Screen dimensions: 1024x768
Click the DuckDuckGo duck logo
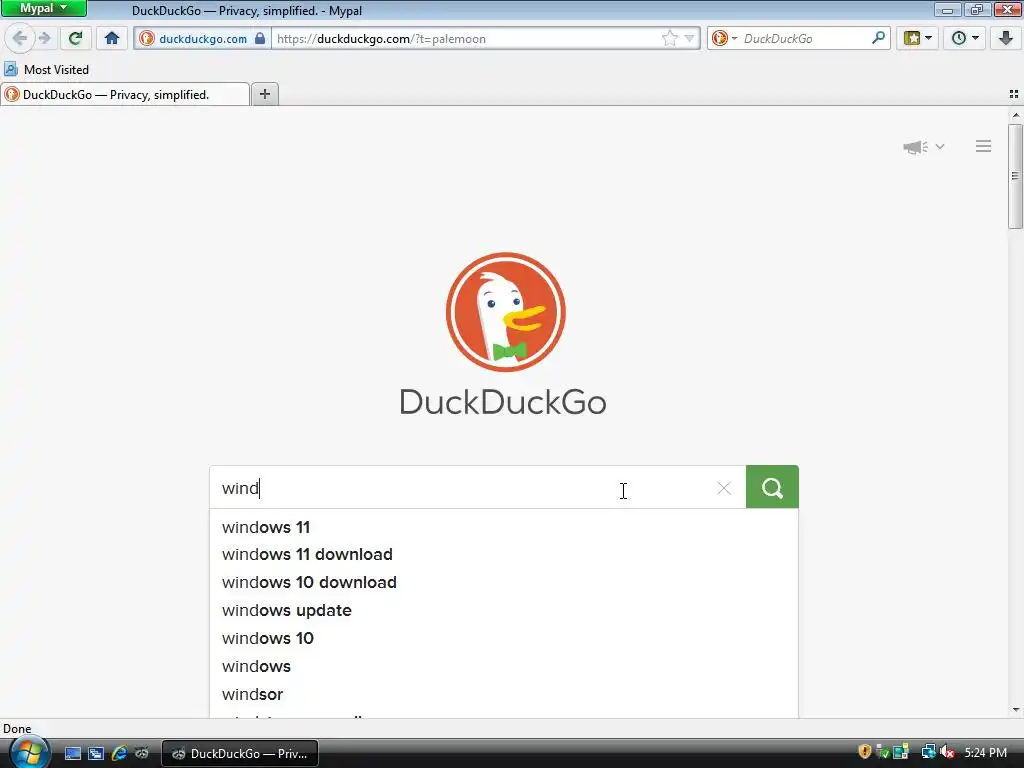tap(505, 312)
